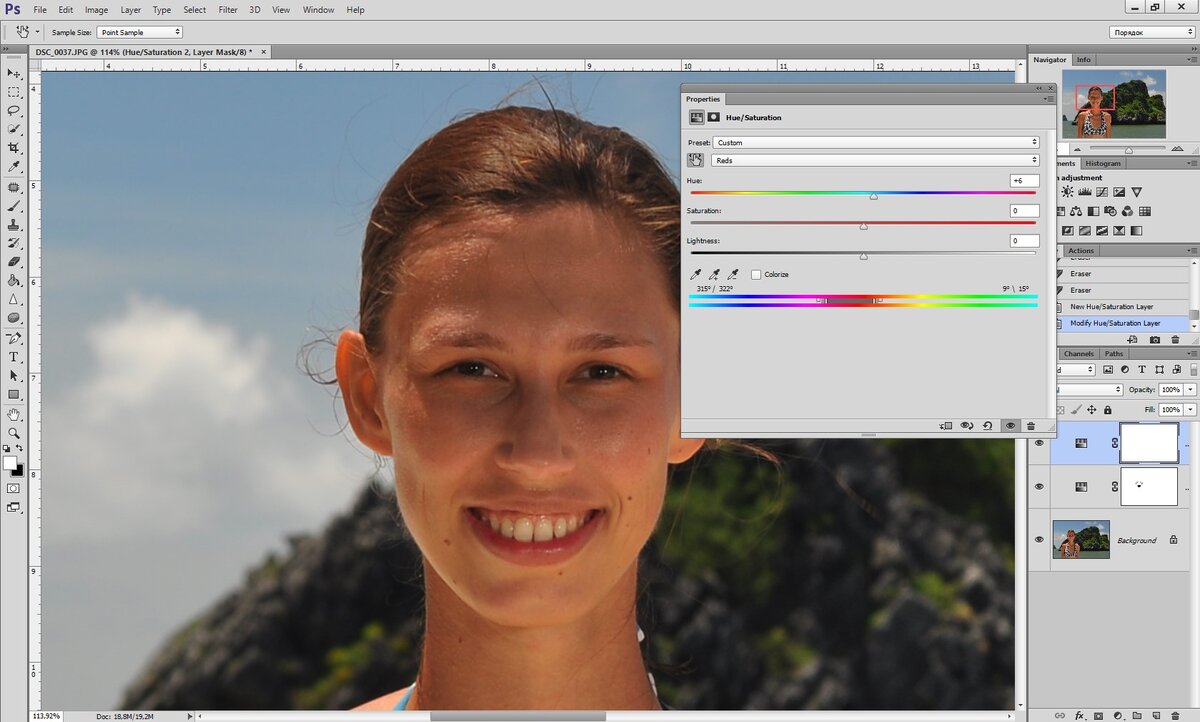Select the History Brush tool
Viewport: 1200px width, 722px height.
tap(14, 243)
